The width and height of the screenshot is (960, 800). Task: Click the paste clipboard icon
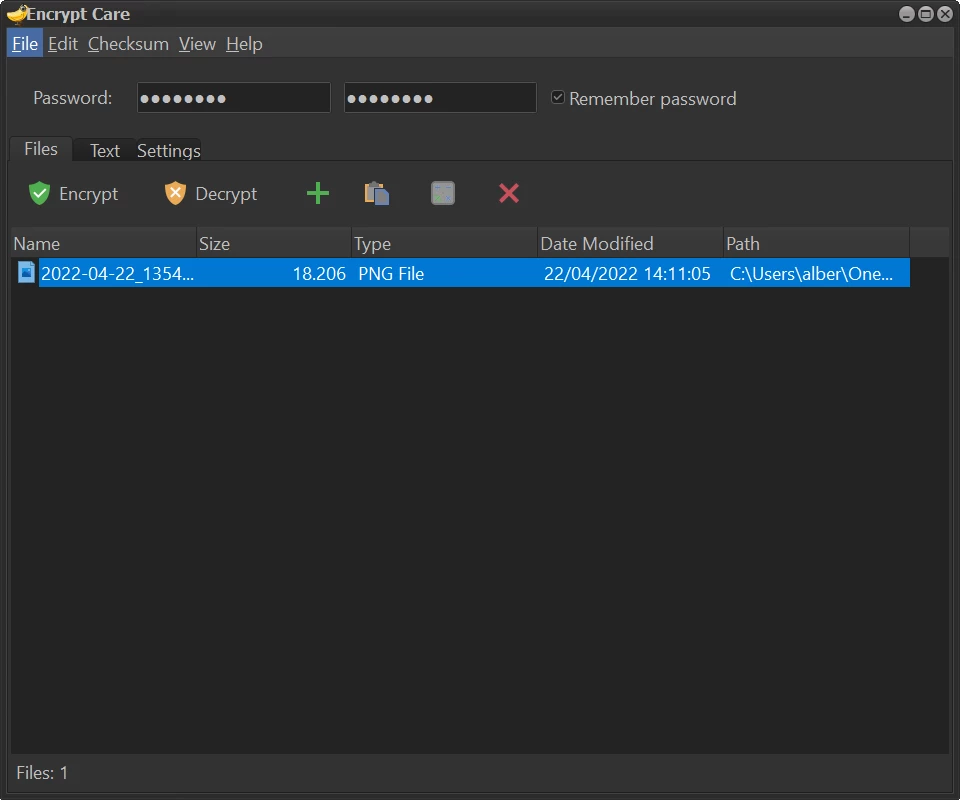tap(377, 193)
